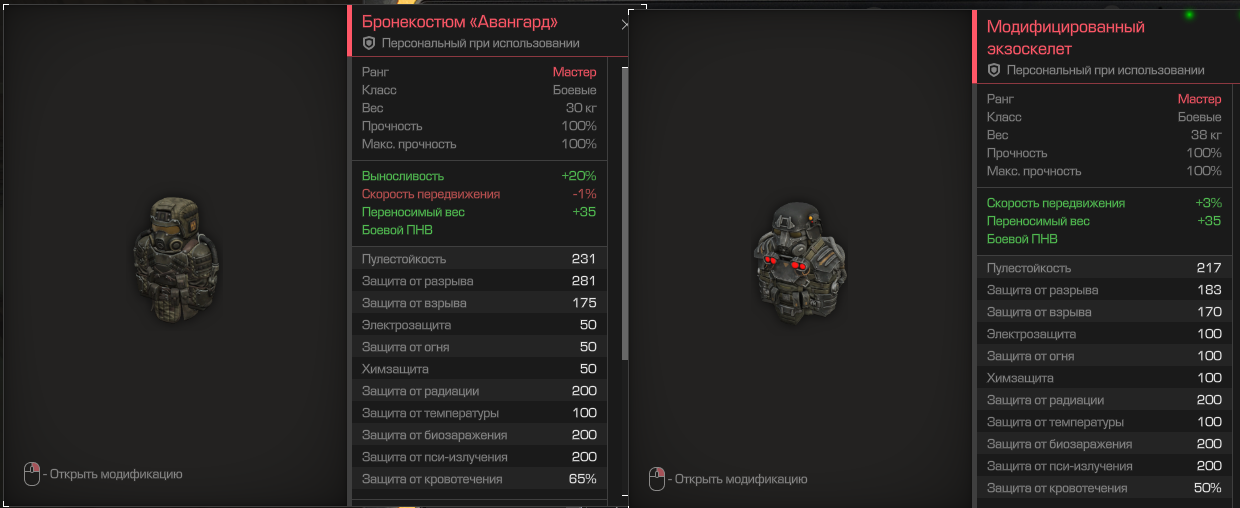
Task: Select the Модифицированный экзоскелет title
Action: (1065, 37)
